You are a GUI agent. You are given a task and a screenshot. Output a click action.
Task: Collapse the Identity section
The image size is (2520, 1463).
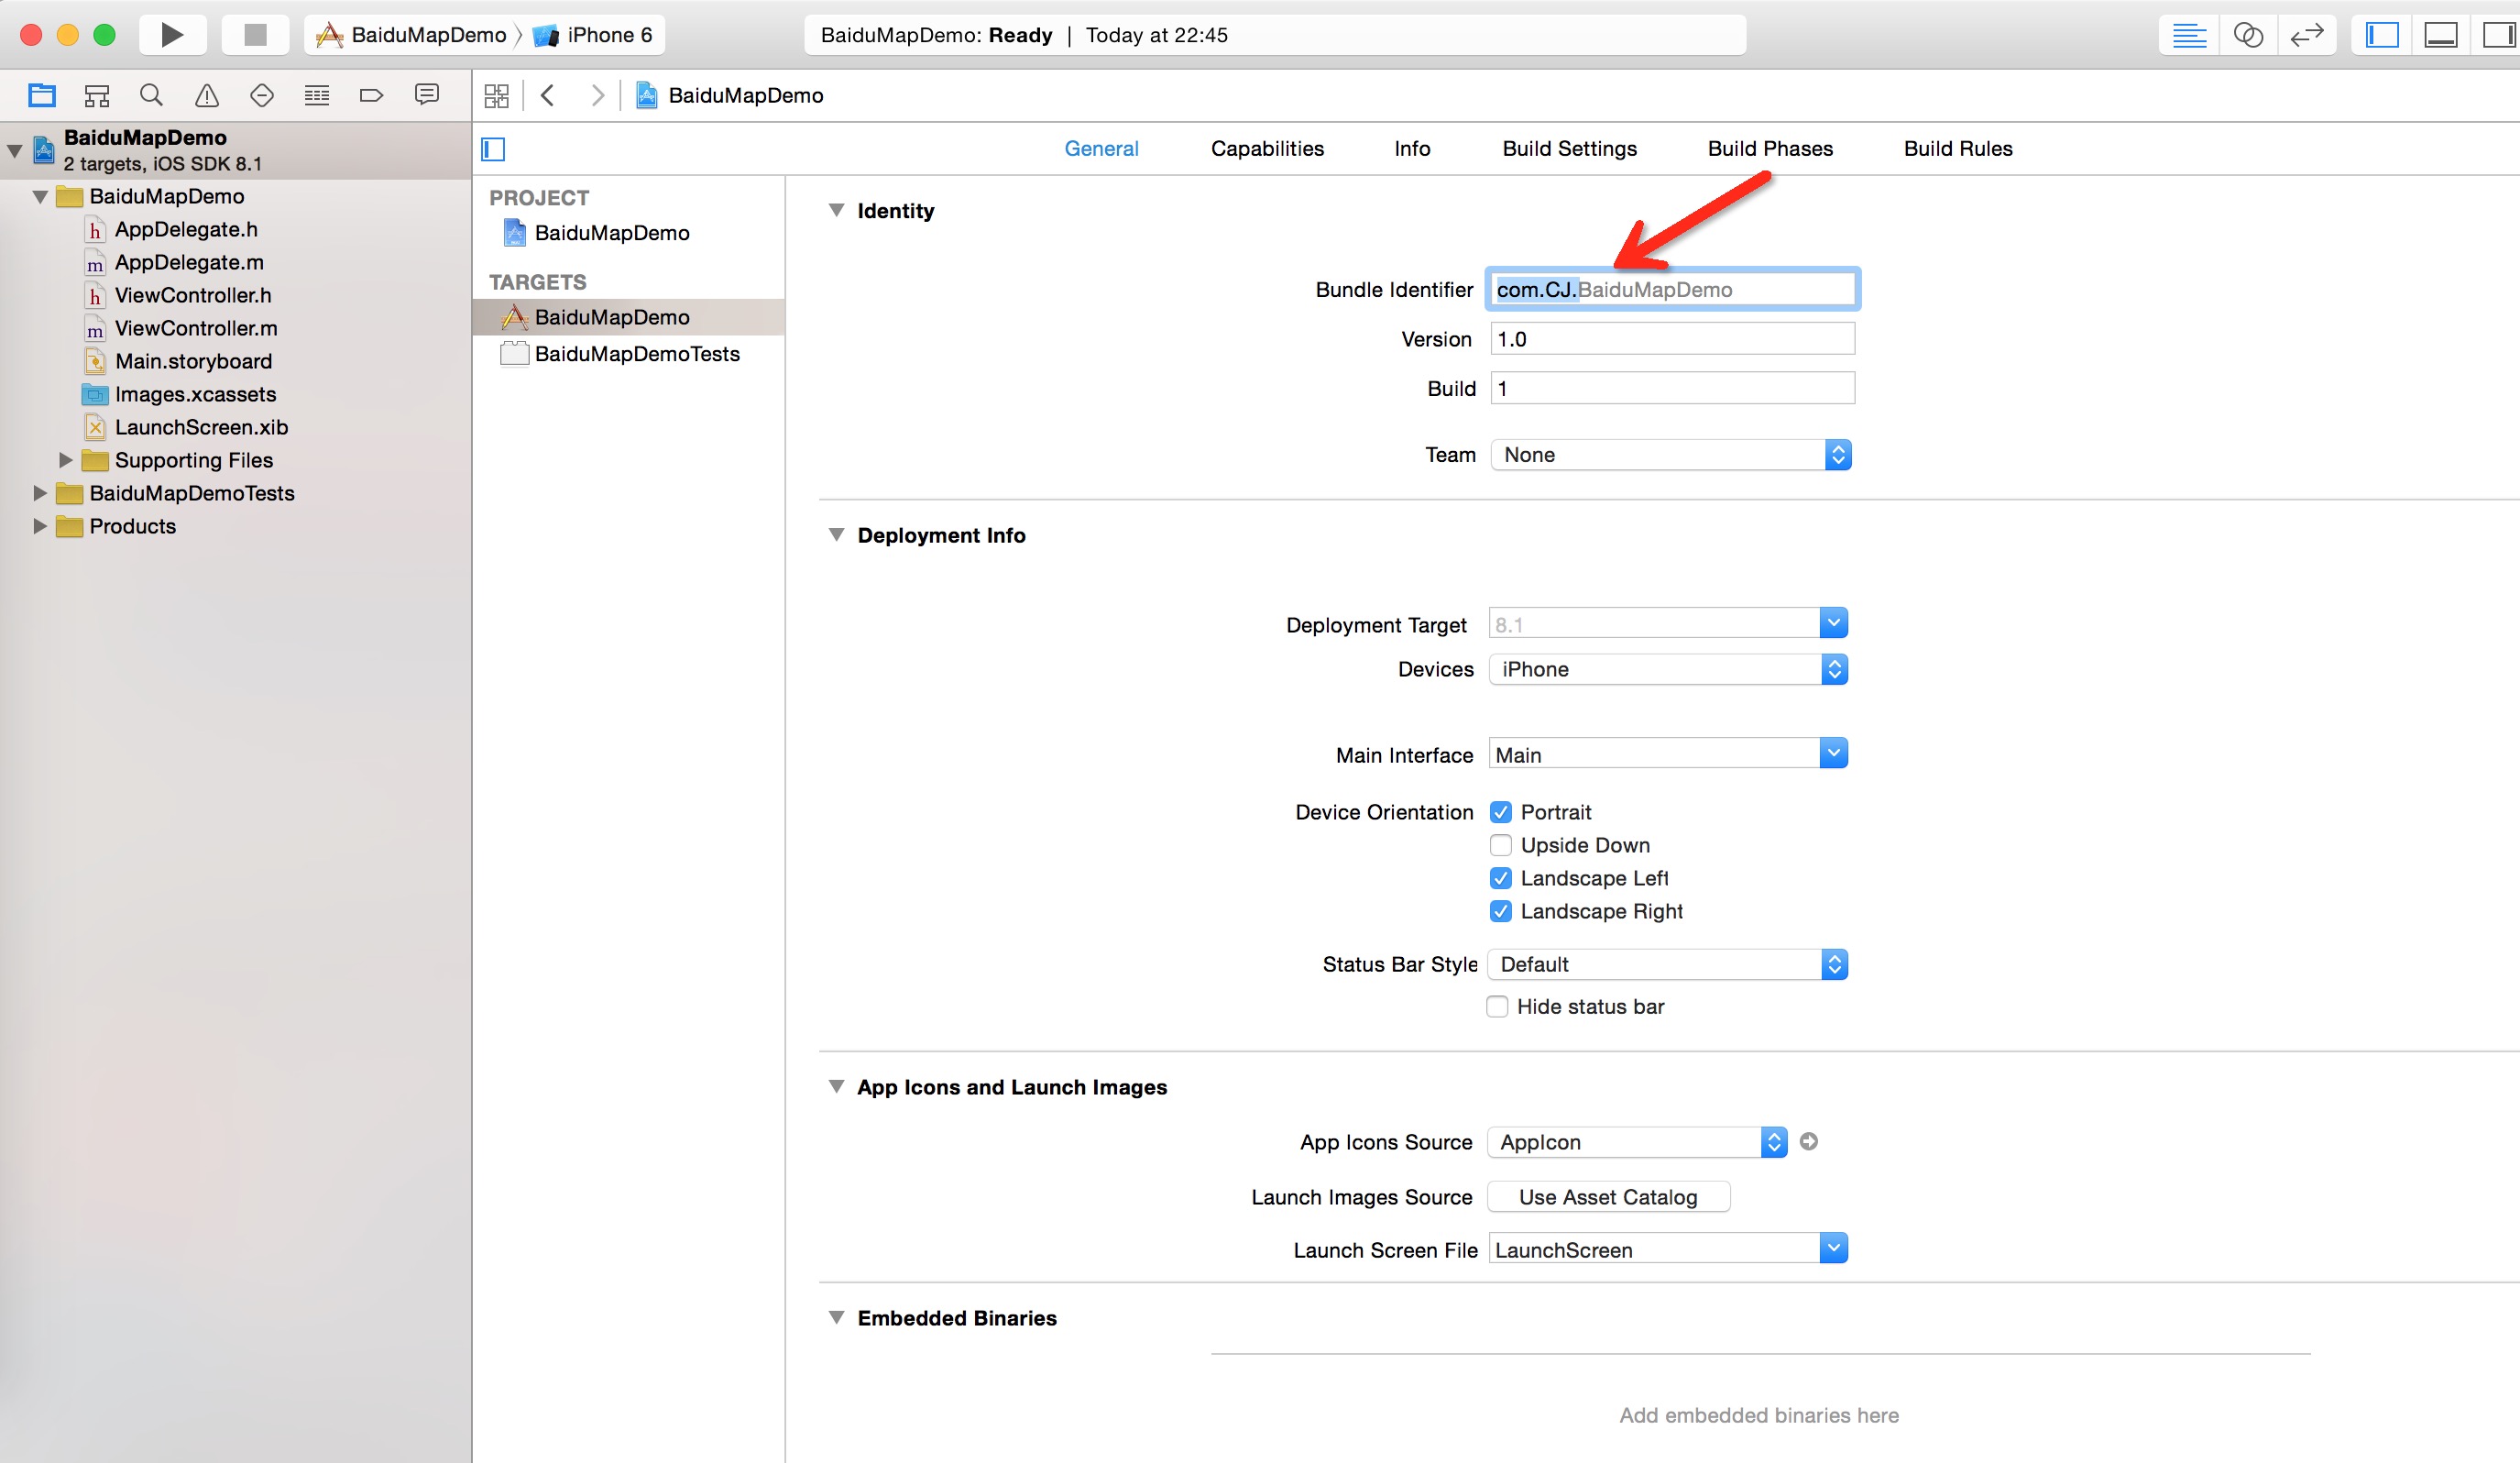coord(836,210)
